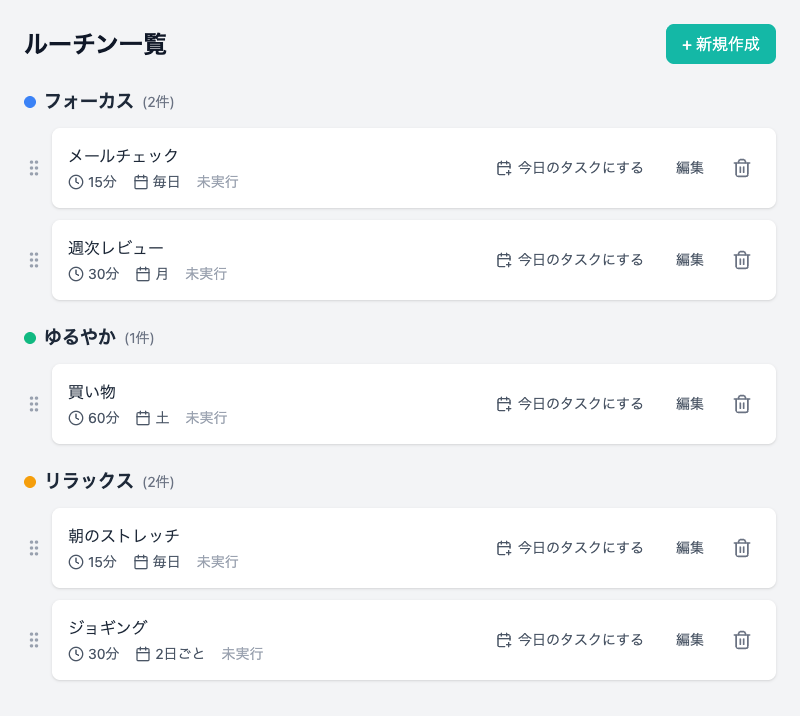Click the drag handle next to 買い物
Screen dimensions: 800x716
tap(34, 404)
